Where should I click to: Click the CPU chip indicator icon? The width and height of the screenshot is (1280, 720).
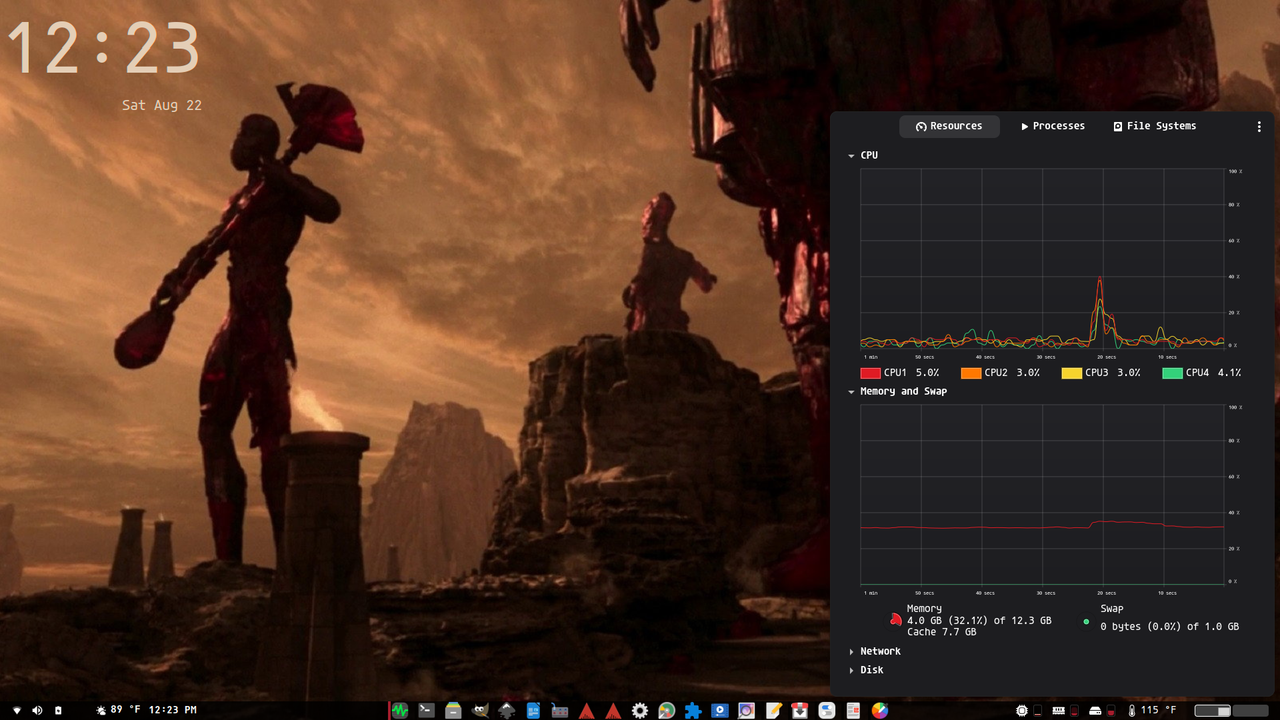point(1022,710)
